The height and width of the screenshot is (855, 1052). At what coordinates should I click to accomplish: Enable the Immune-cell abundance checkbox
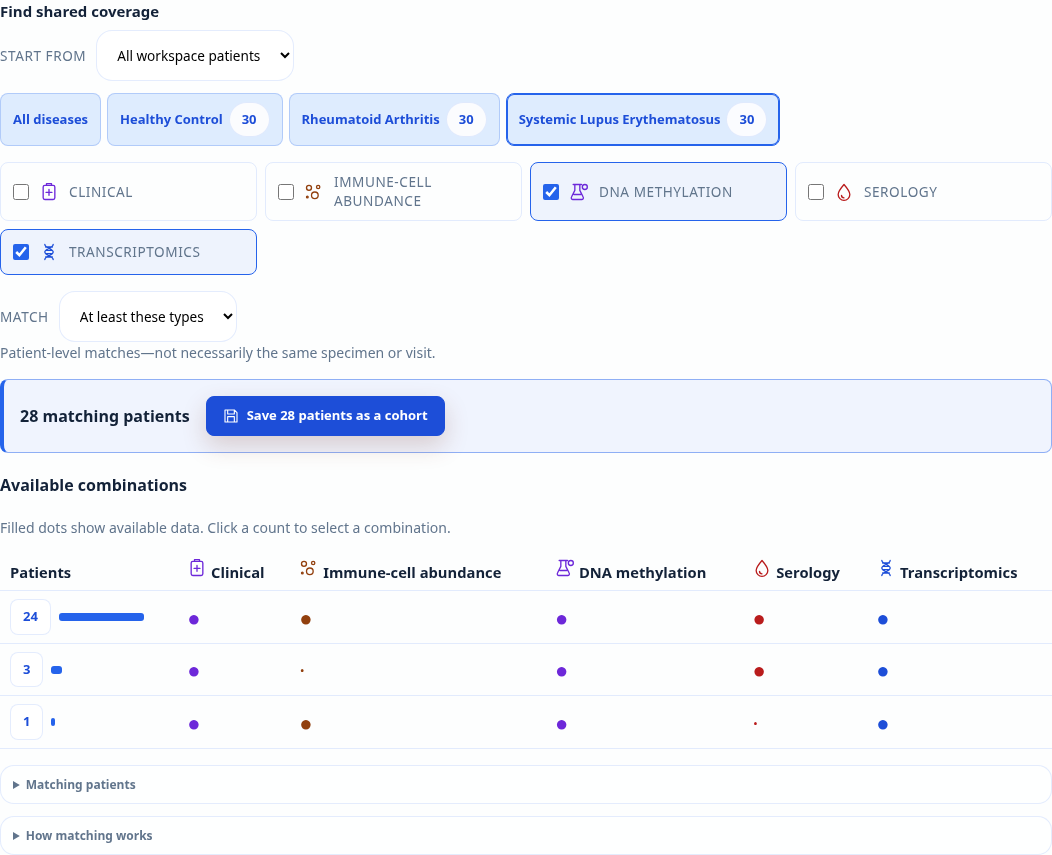tap(286, 192)
